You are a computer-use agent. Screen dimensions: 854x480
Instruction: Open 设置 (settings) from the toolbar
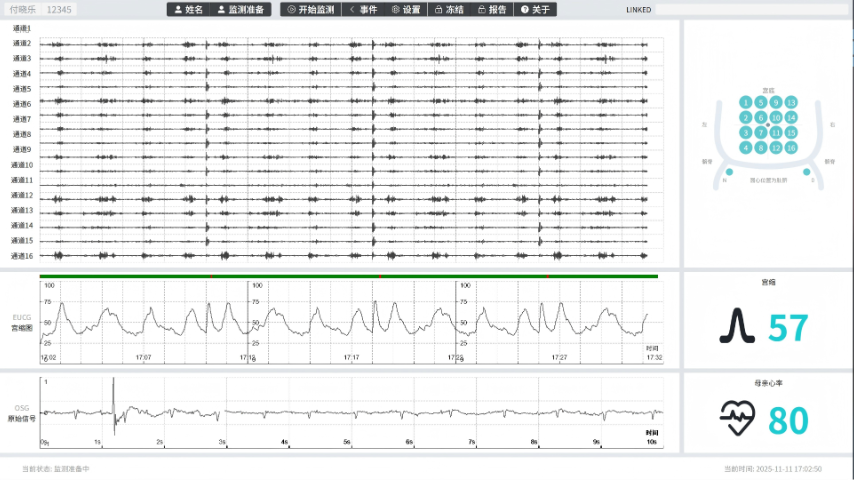click(x=406, y=9)
